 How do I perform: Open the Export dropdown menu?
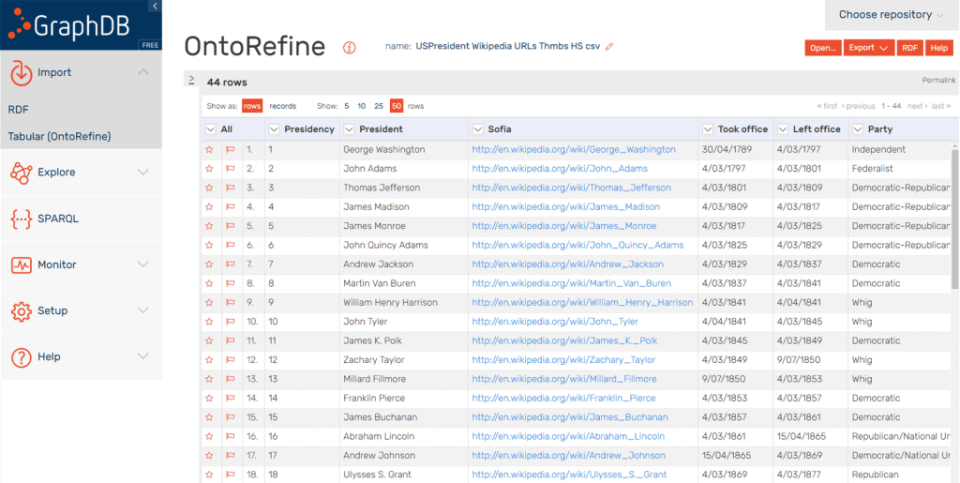click(868, 48)
